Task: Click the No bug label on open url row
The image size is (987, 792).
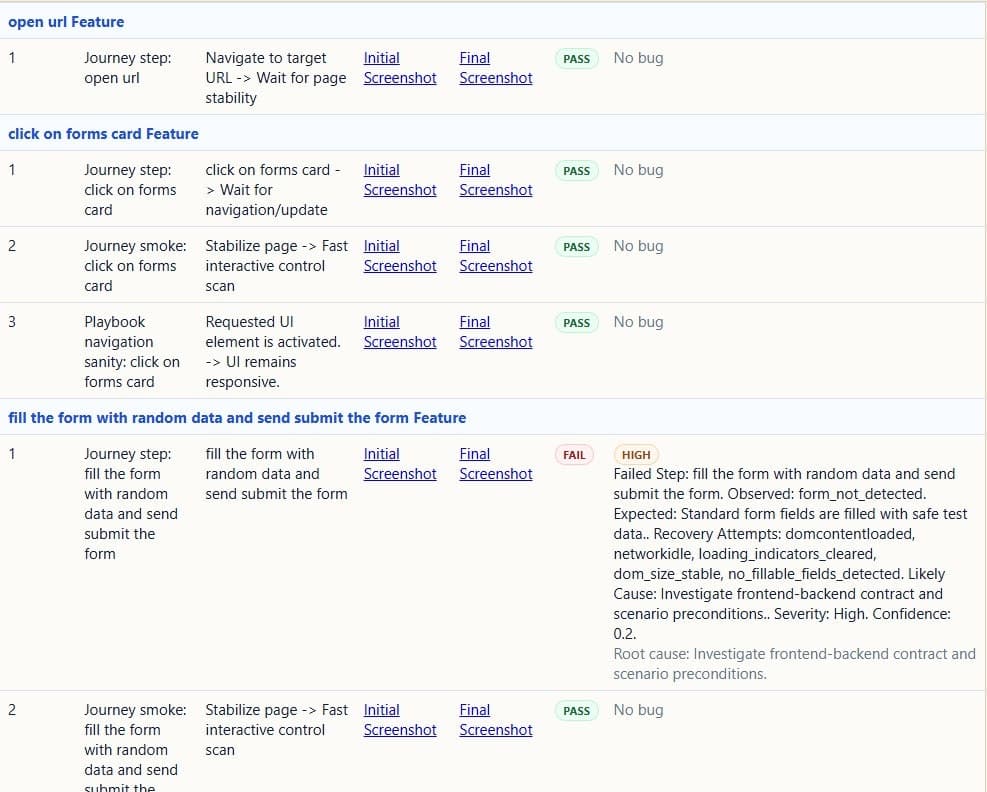Action: pyautogui.click(x=638, y=58)
